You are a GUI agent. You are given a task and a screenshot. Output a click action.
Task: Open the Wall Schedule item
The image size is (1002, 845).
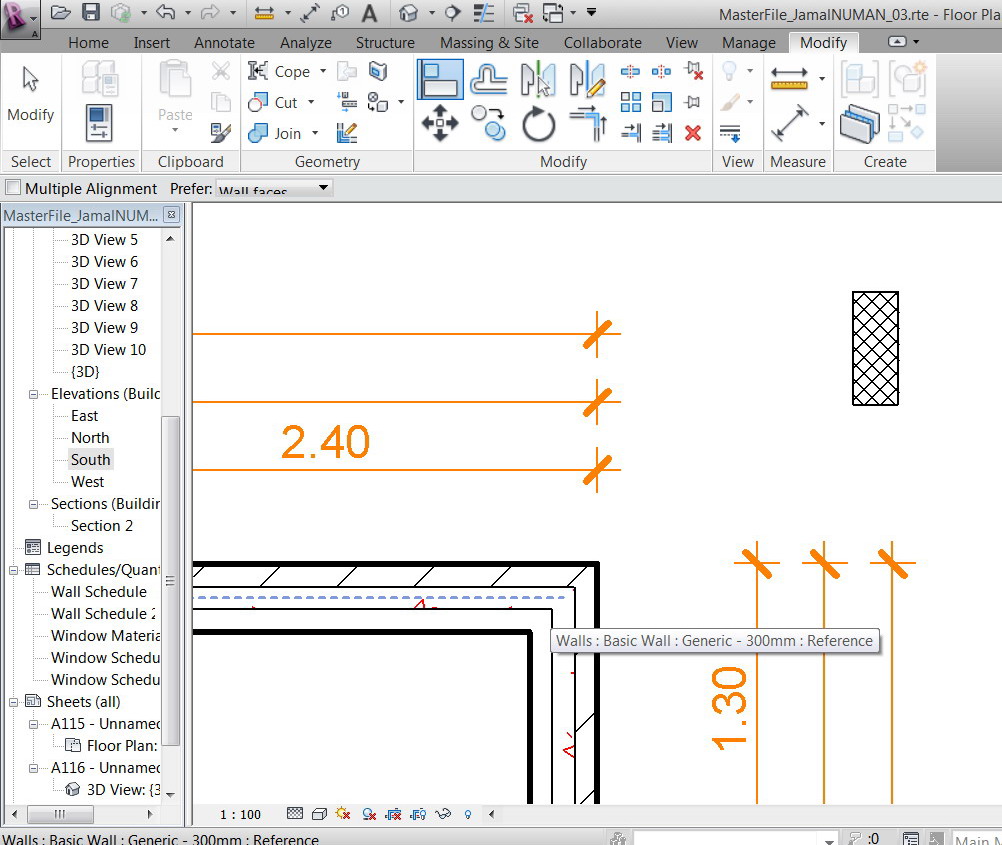pos(99,592)
